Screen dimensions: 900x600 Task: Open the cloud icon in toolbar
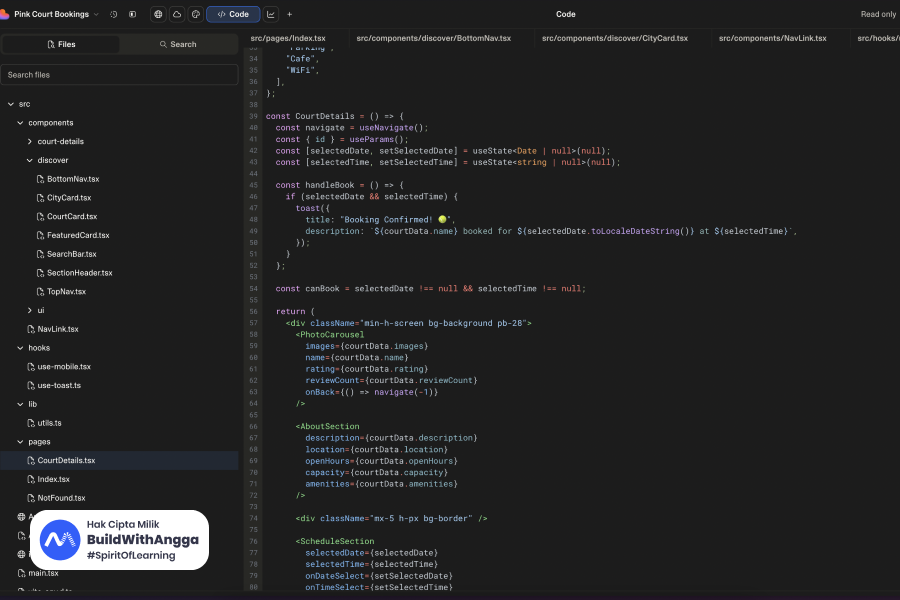177,15
